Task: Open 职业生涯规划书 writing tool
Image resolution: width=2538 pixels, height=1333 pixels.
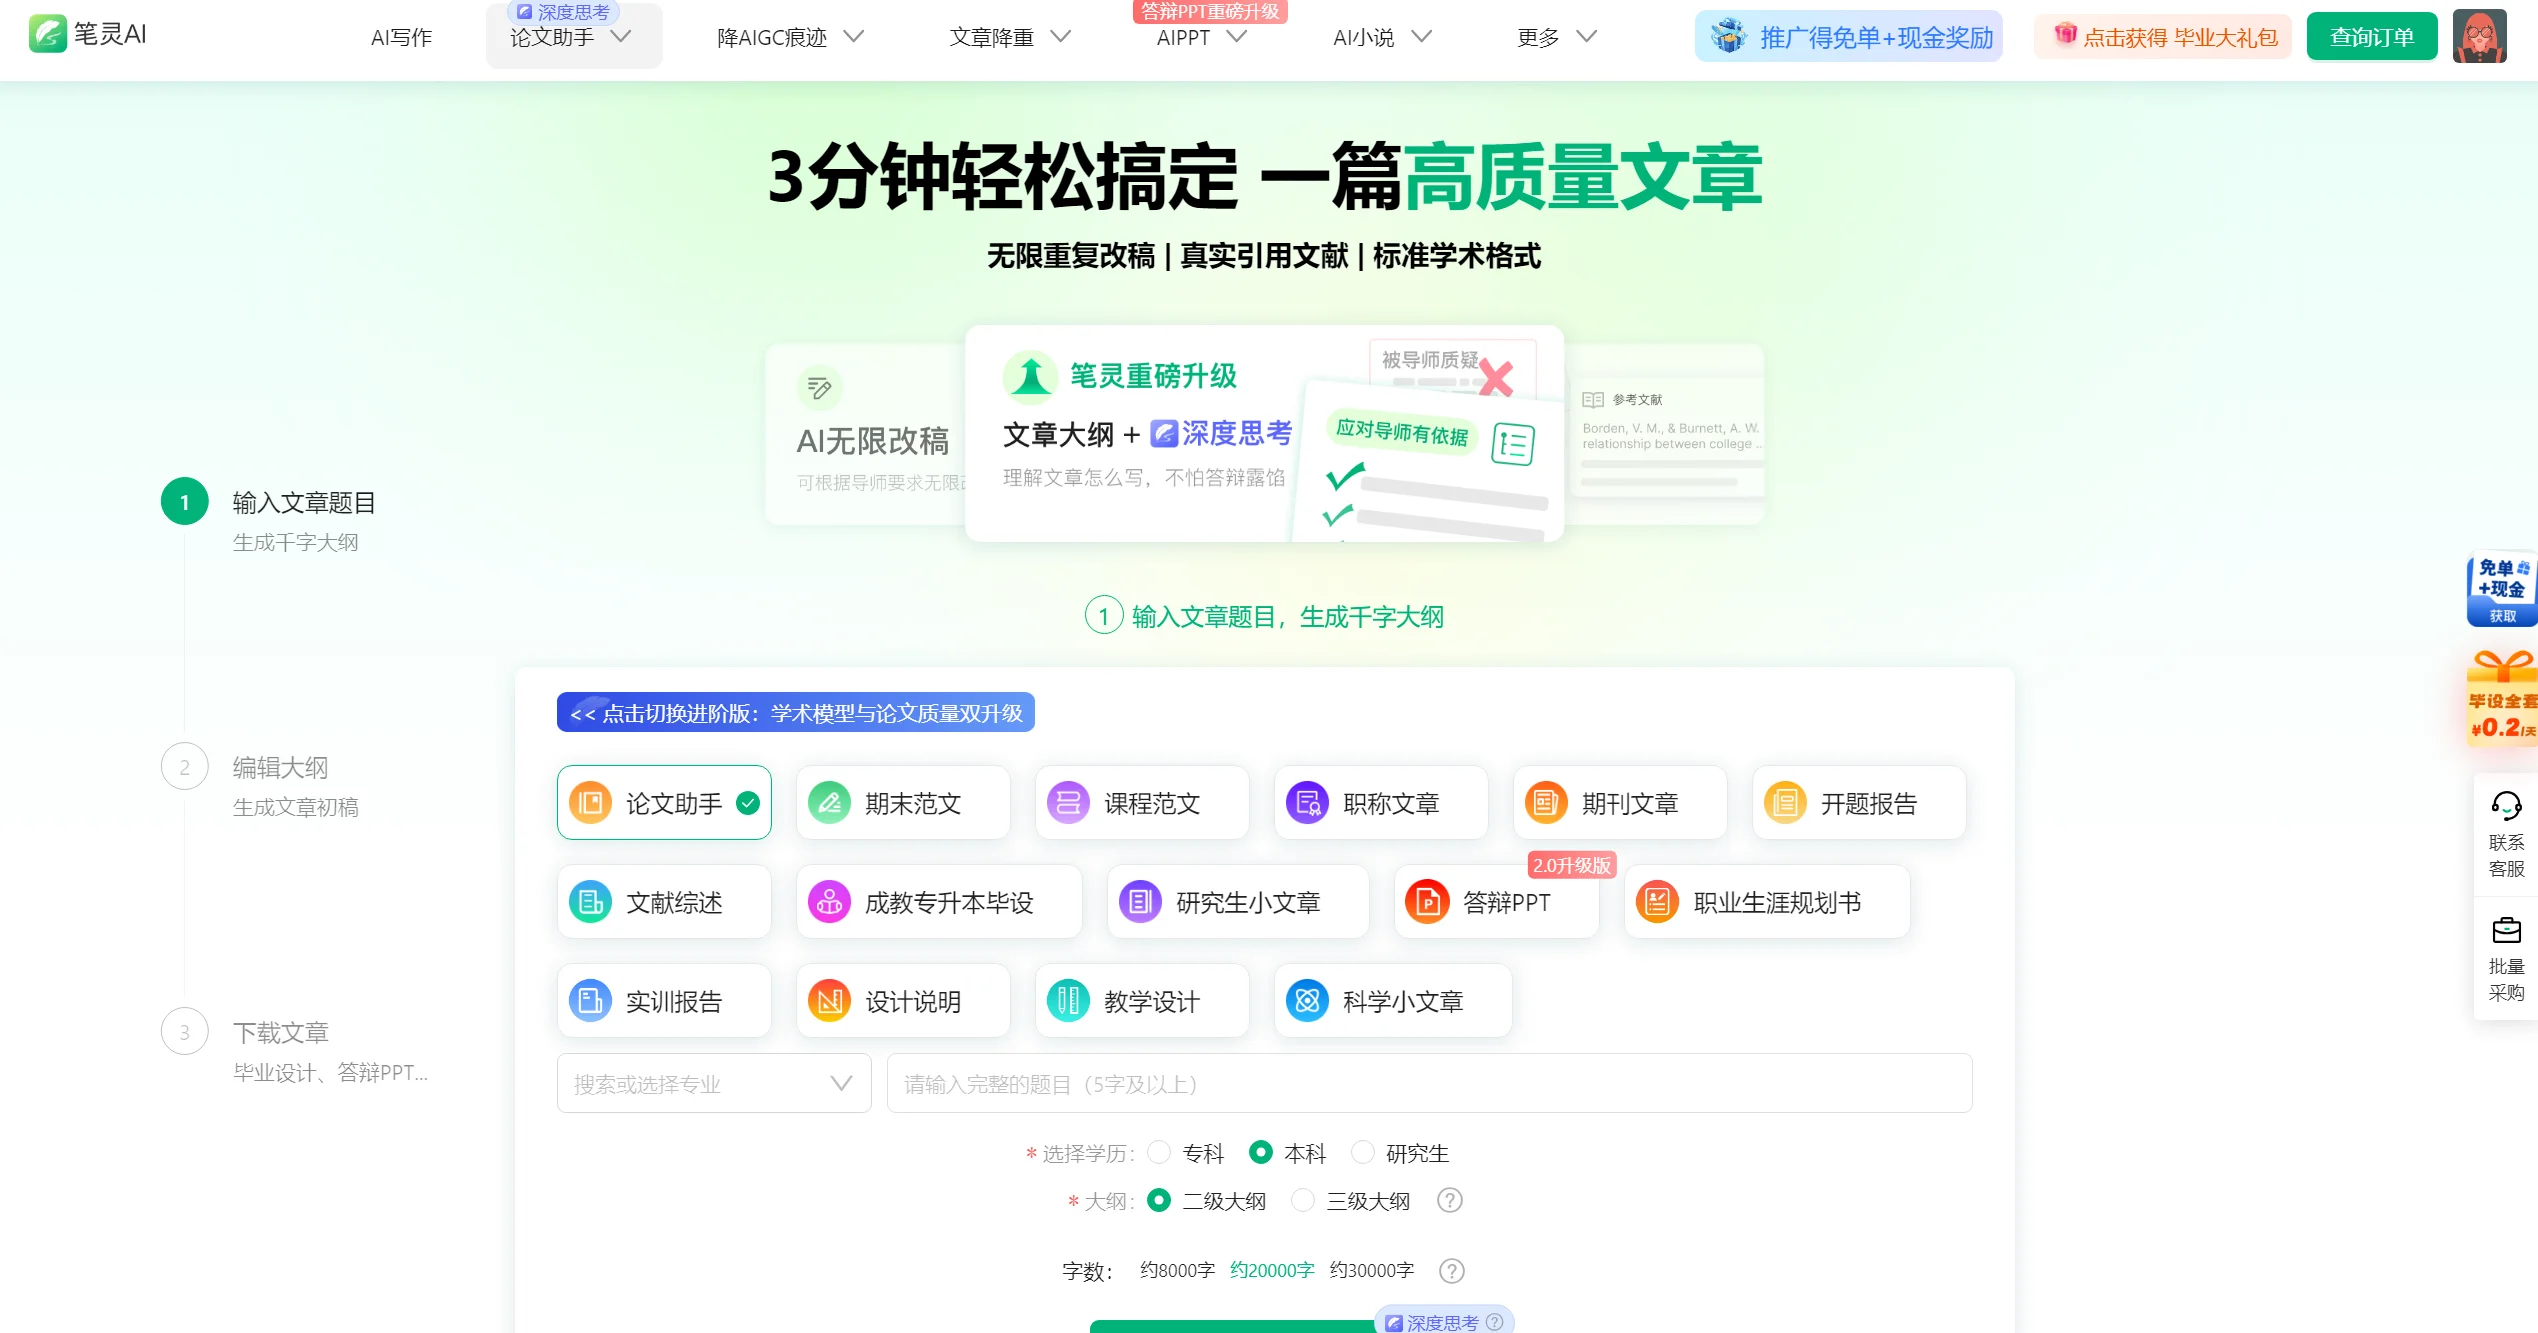Action: coord(1766,901)
